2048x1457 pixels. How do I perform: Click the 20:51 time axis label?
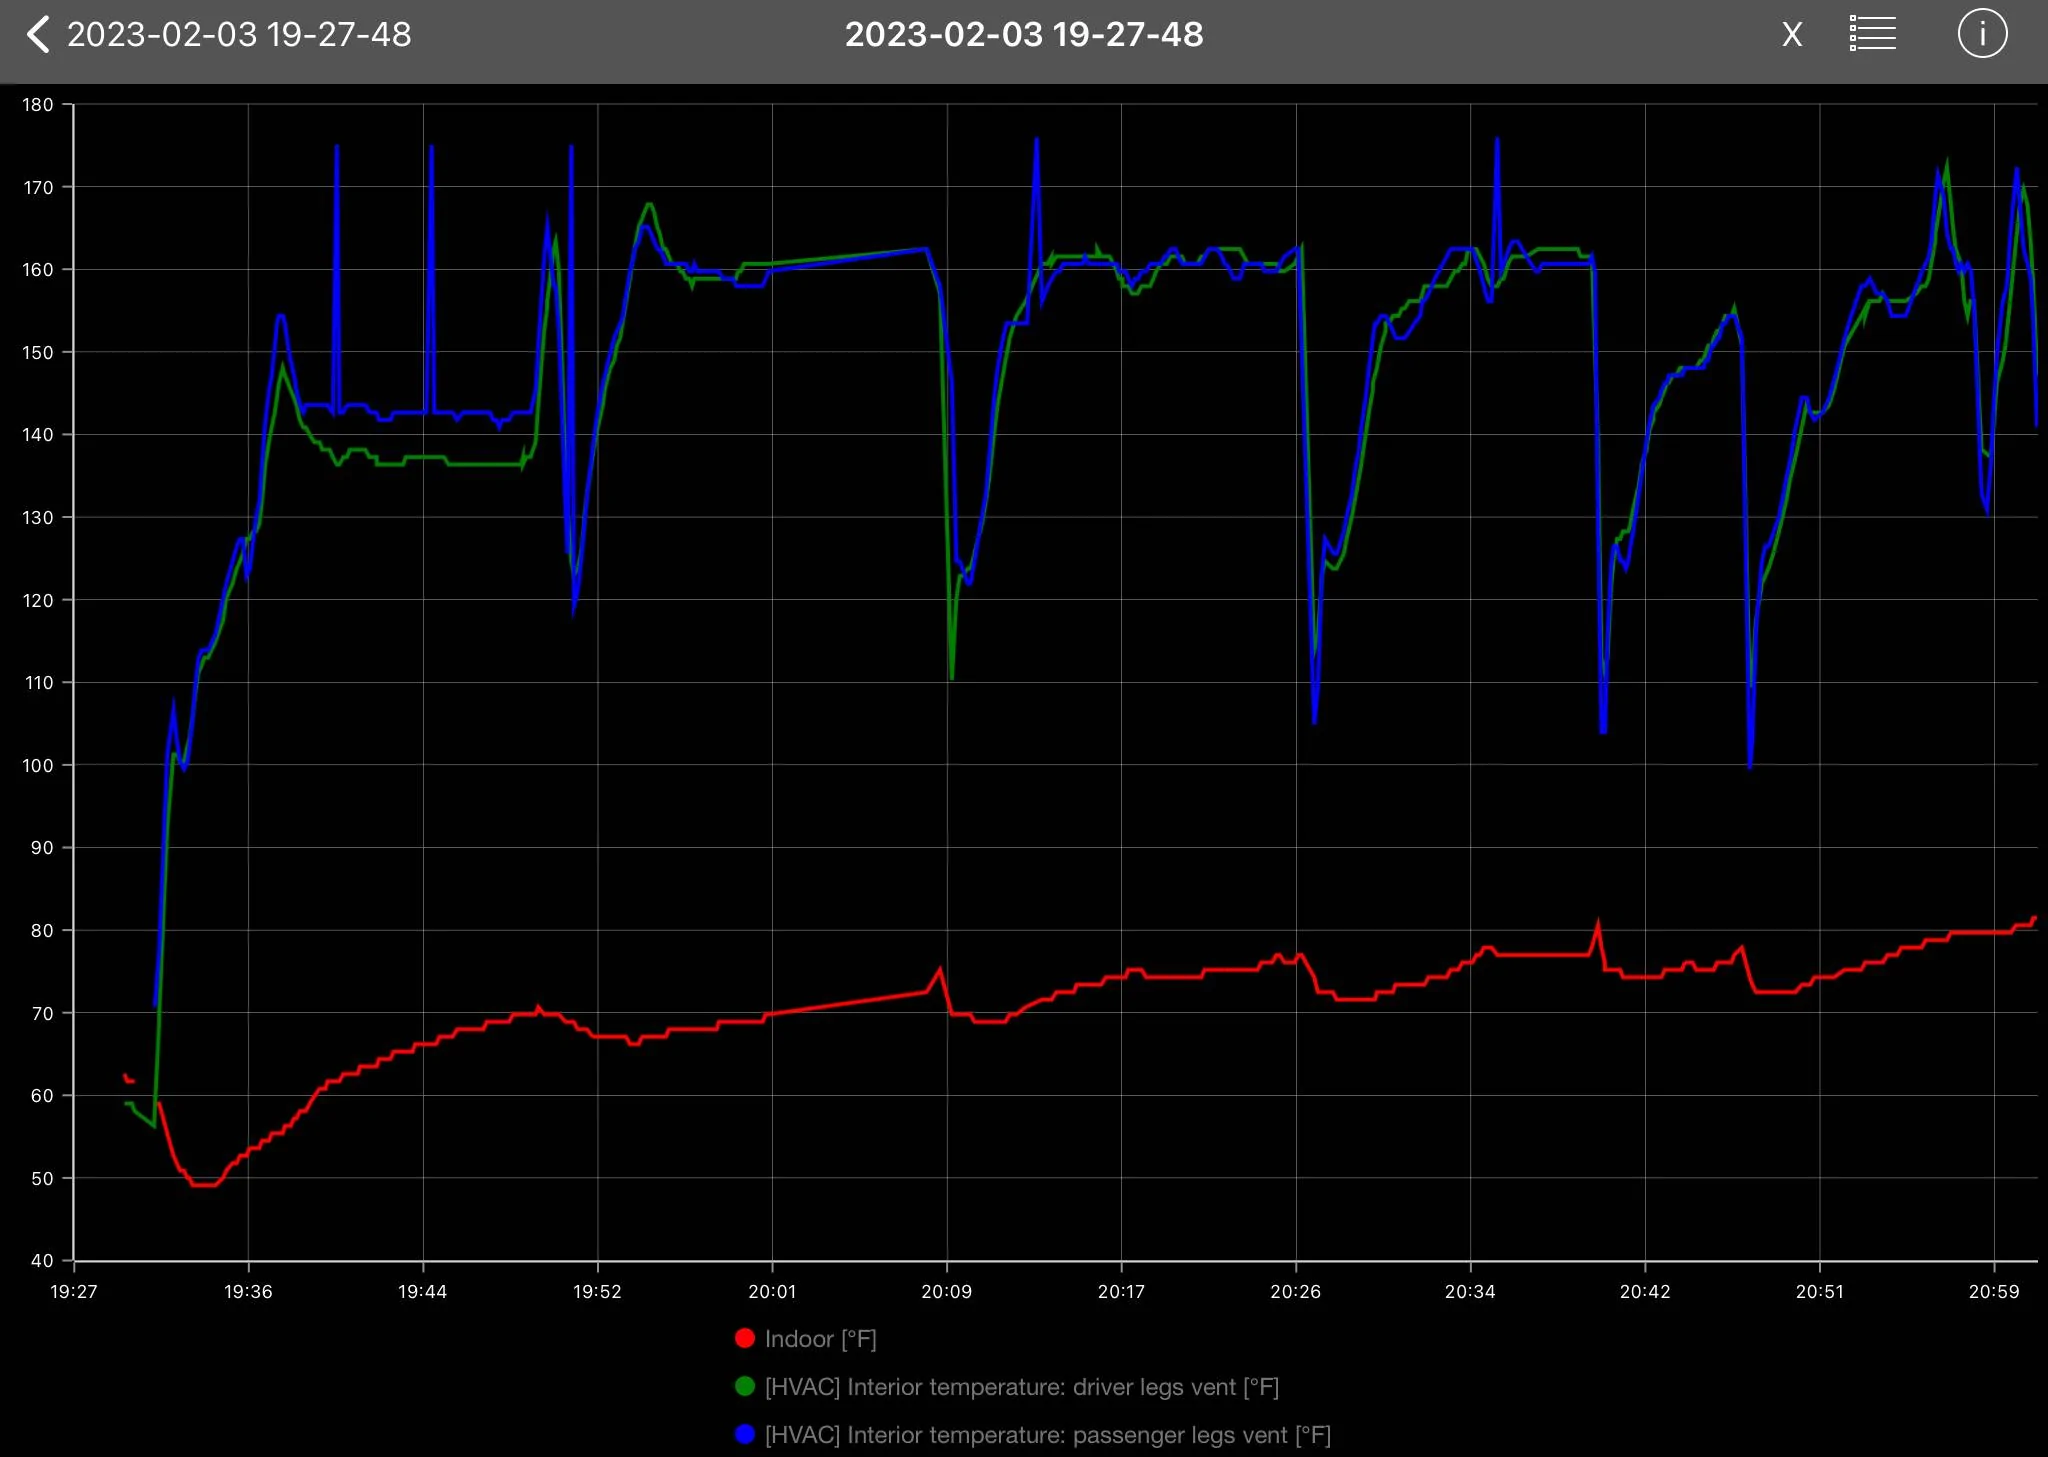point(1820,1292)
